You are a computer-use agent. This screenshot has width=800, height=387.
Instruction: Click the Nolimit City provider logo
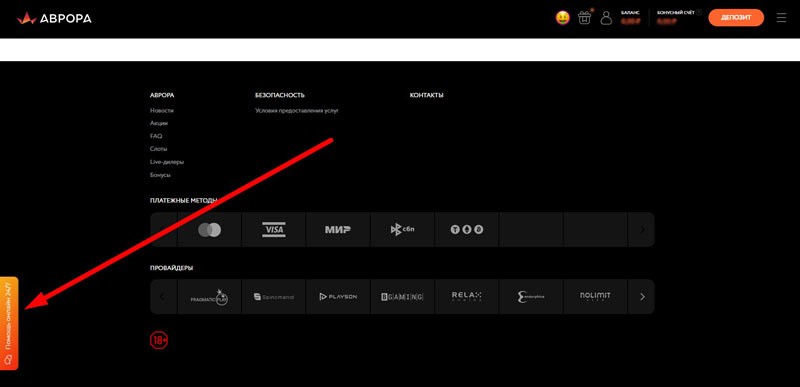595,297
